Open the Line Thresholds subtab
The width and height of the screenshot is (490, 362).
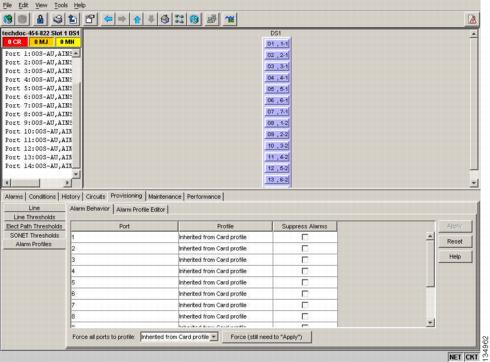tap(34, 217)
